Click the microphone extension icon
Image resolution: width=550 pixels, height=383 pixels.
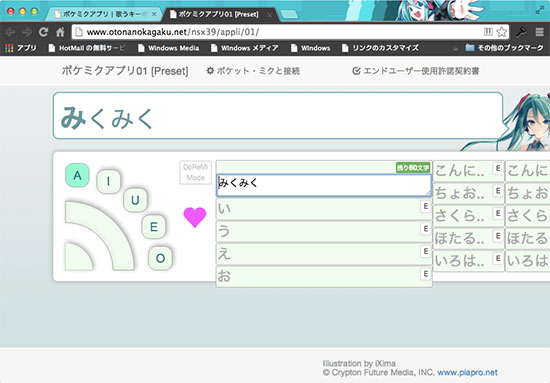(x=521, y=32)
